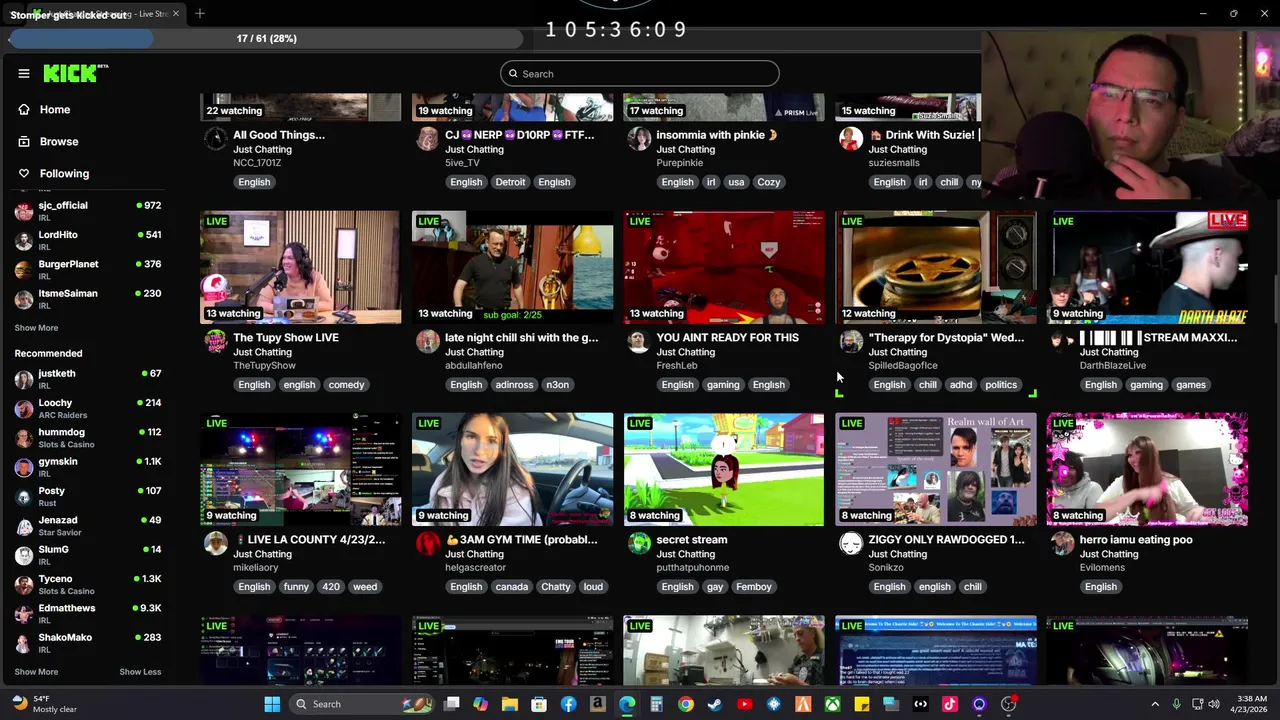
Task: Click the Search input field
Action: [640, 73]
